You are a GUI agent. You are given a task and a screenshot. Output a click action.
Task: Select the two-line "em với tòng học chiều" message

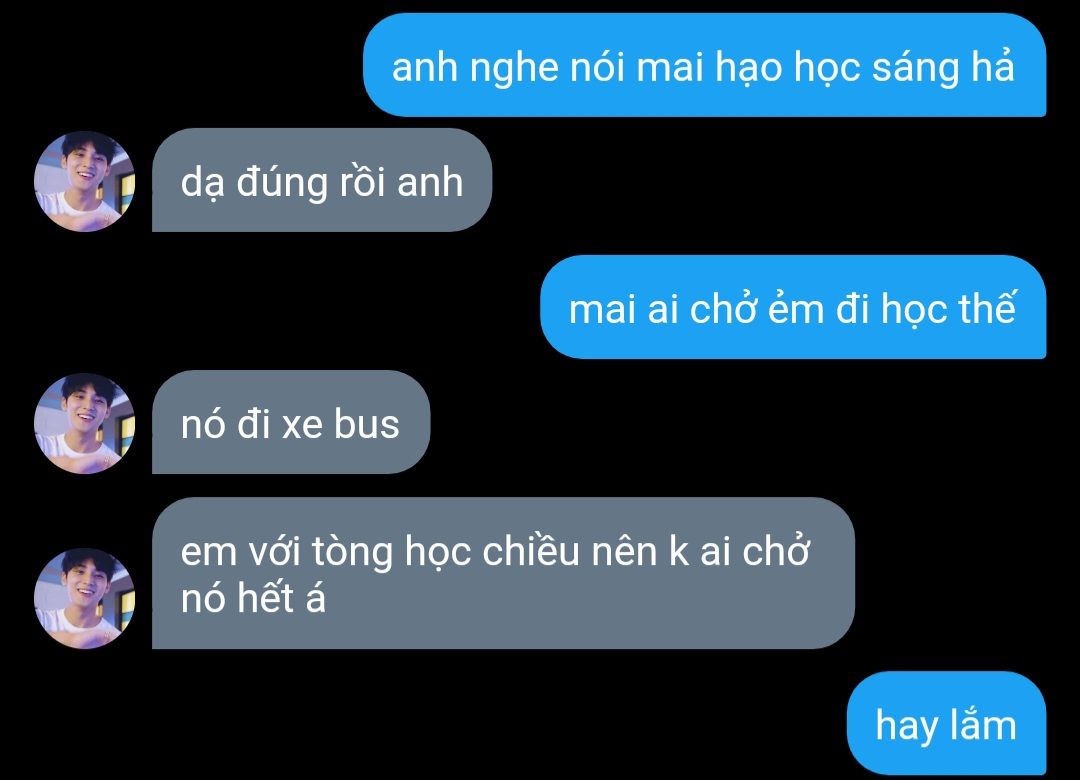503,573
